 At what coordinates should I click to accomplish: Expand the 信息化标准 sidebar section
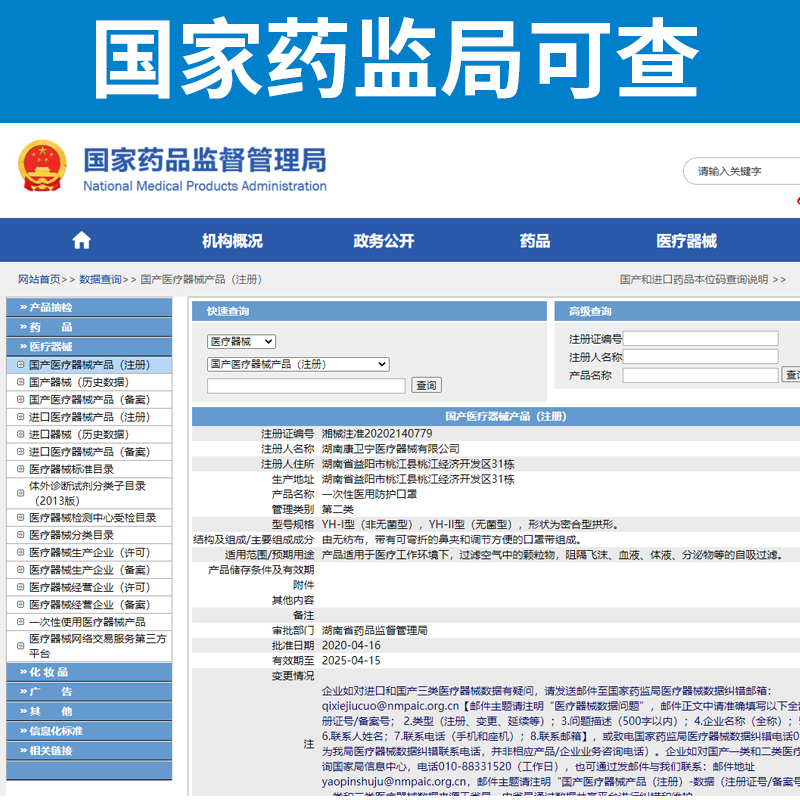pyautogui.click(x=89, y=731)
